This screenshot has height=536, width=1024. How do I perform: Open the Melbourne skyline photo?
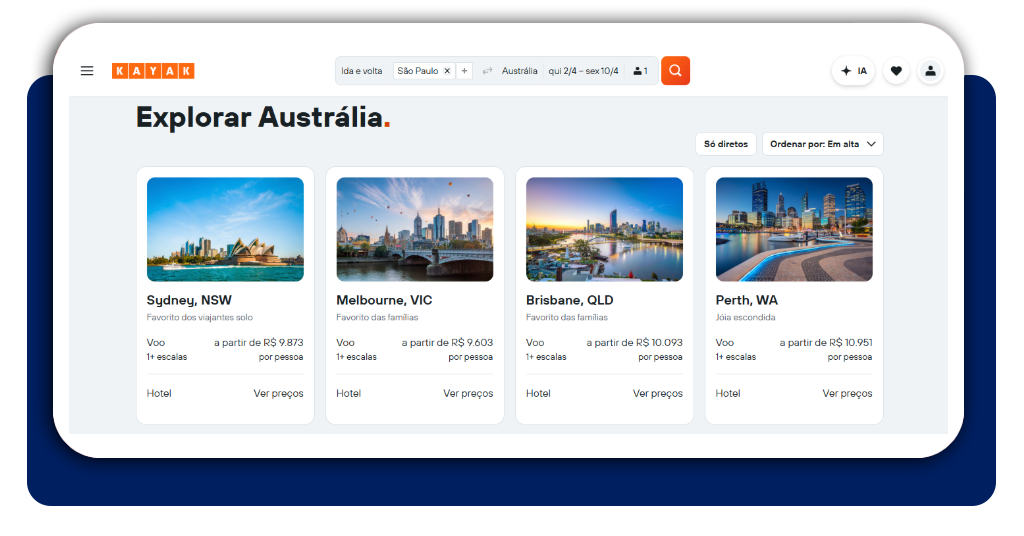pos(415,229)
